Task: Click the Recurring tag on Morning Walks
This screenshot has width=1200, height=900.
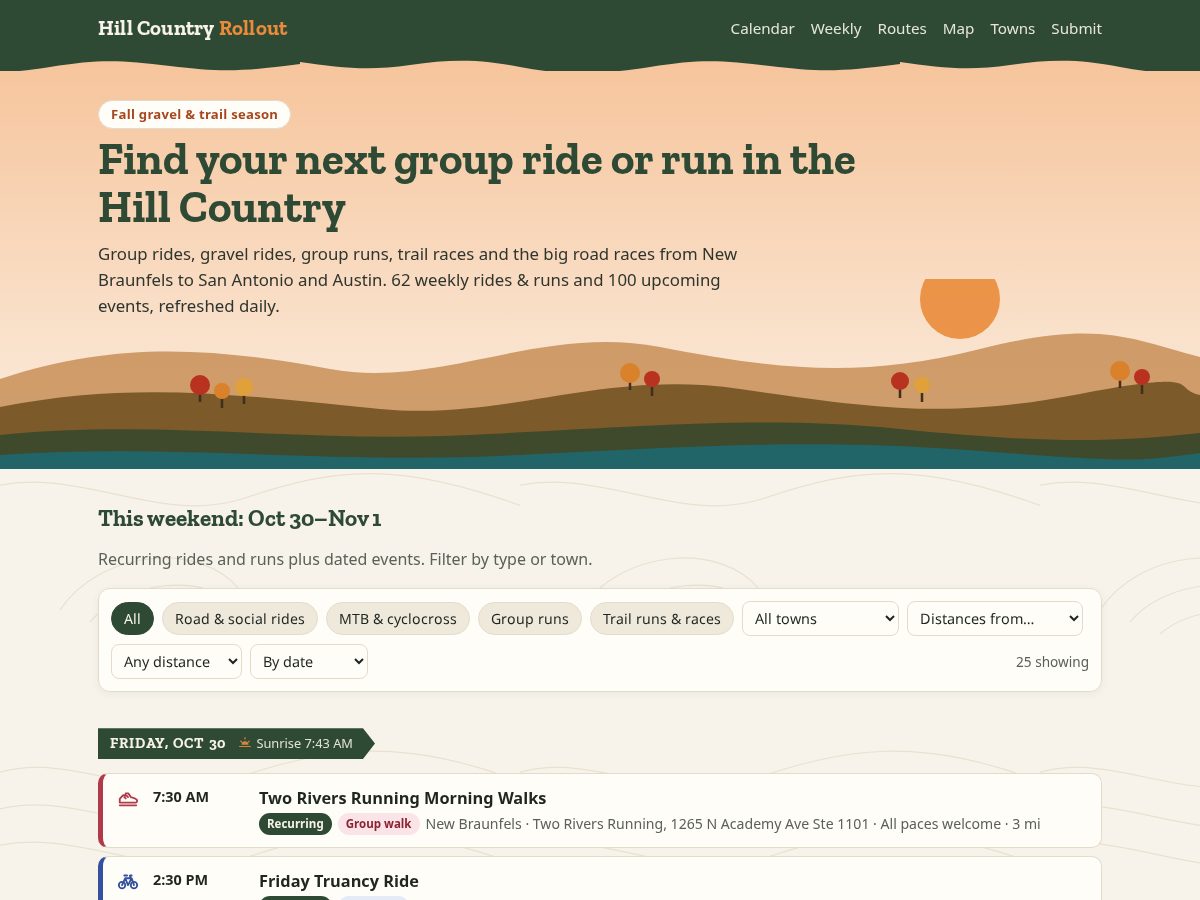Action: point(295,824)
